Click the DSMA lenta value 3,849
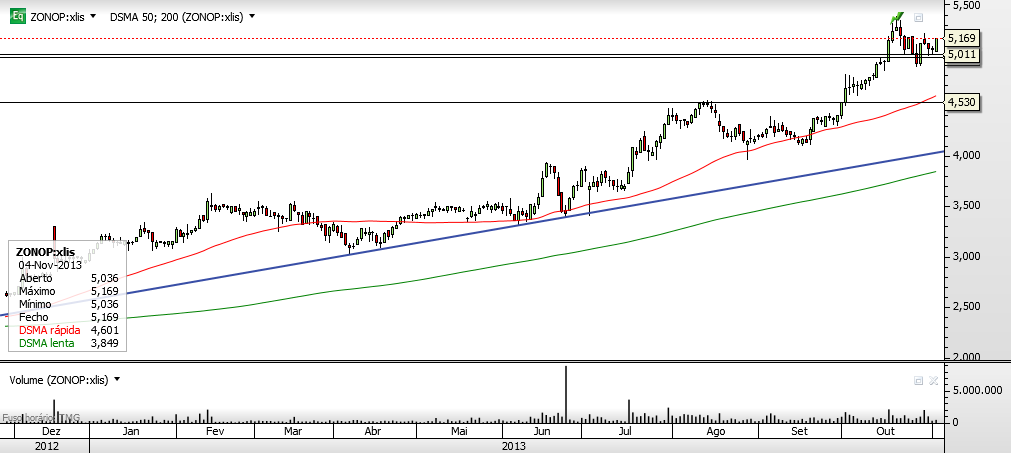The width and height of the screenshot is (1011, 453). click(104, 343)
